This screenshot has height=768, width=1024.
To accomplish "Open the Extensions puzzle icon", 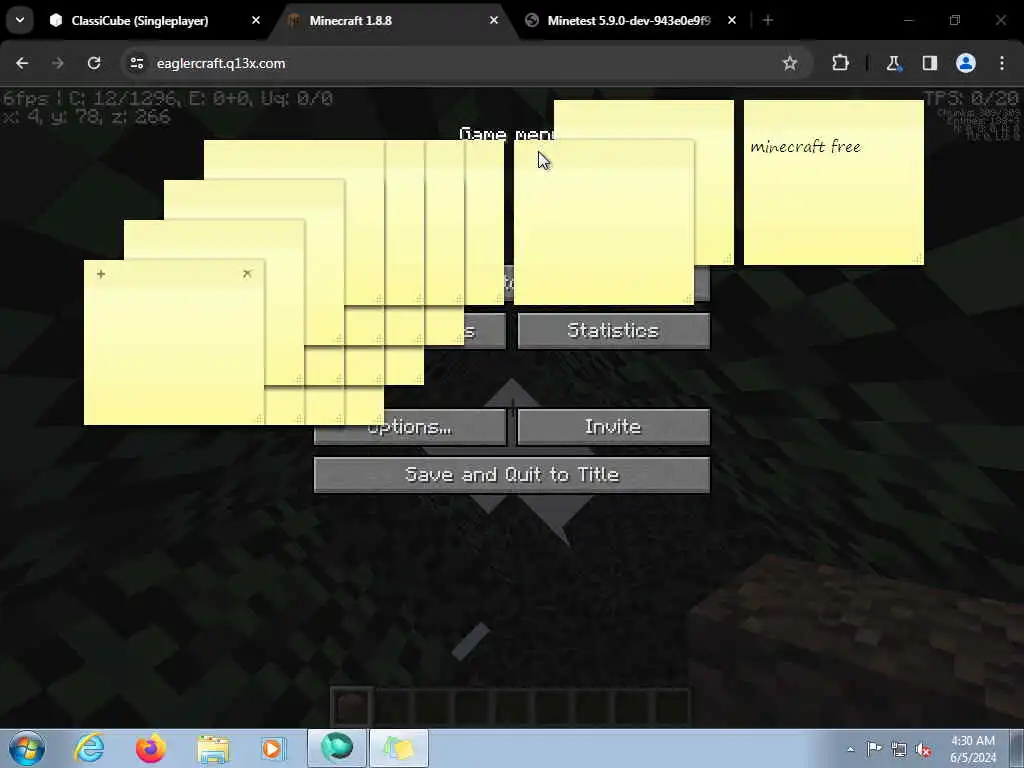I will pos(840,63).
